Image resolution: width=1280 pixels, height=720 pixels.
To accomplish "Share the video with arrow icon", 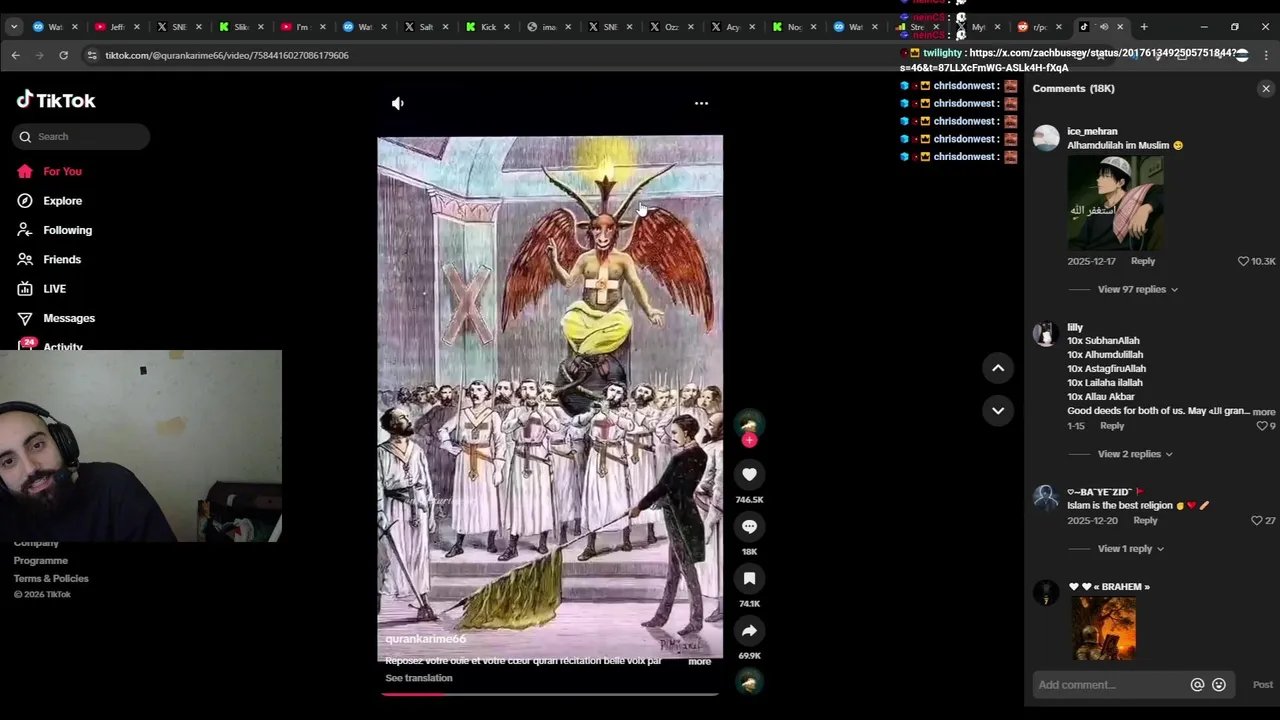I will click(x=749, y=630).
